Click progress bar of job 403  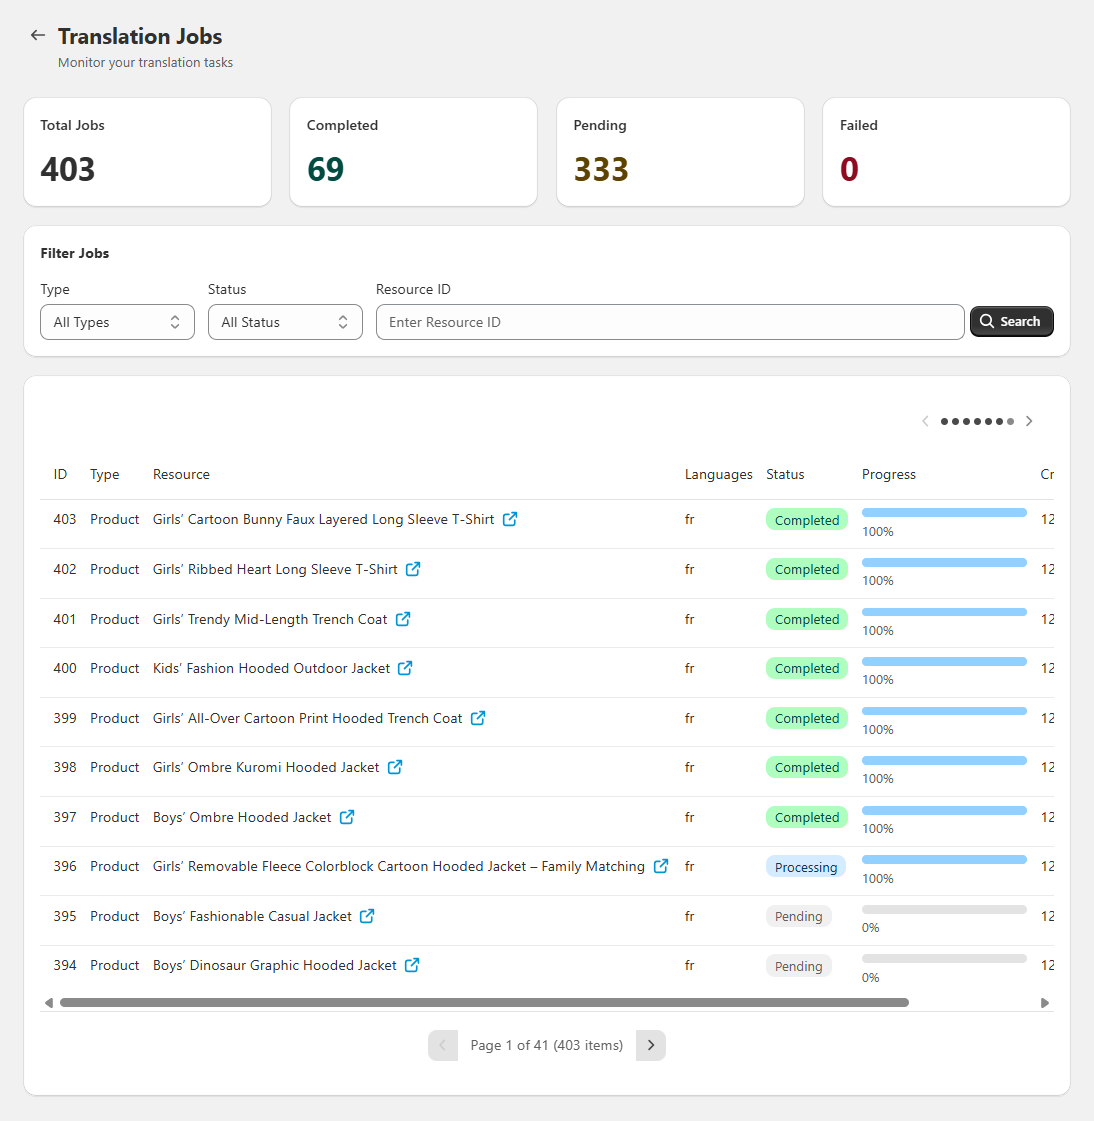tap(944, 513)
